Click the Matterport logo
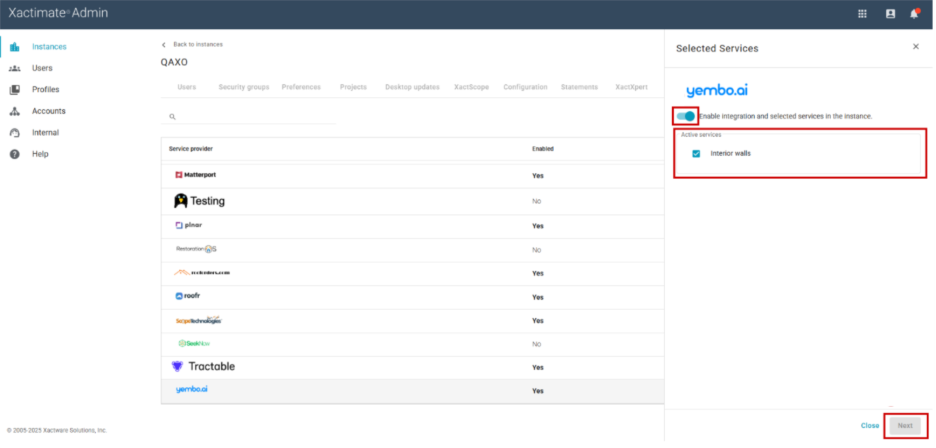 196,175
